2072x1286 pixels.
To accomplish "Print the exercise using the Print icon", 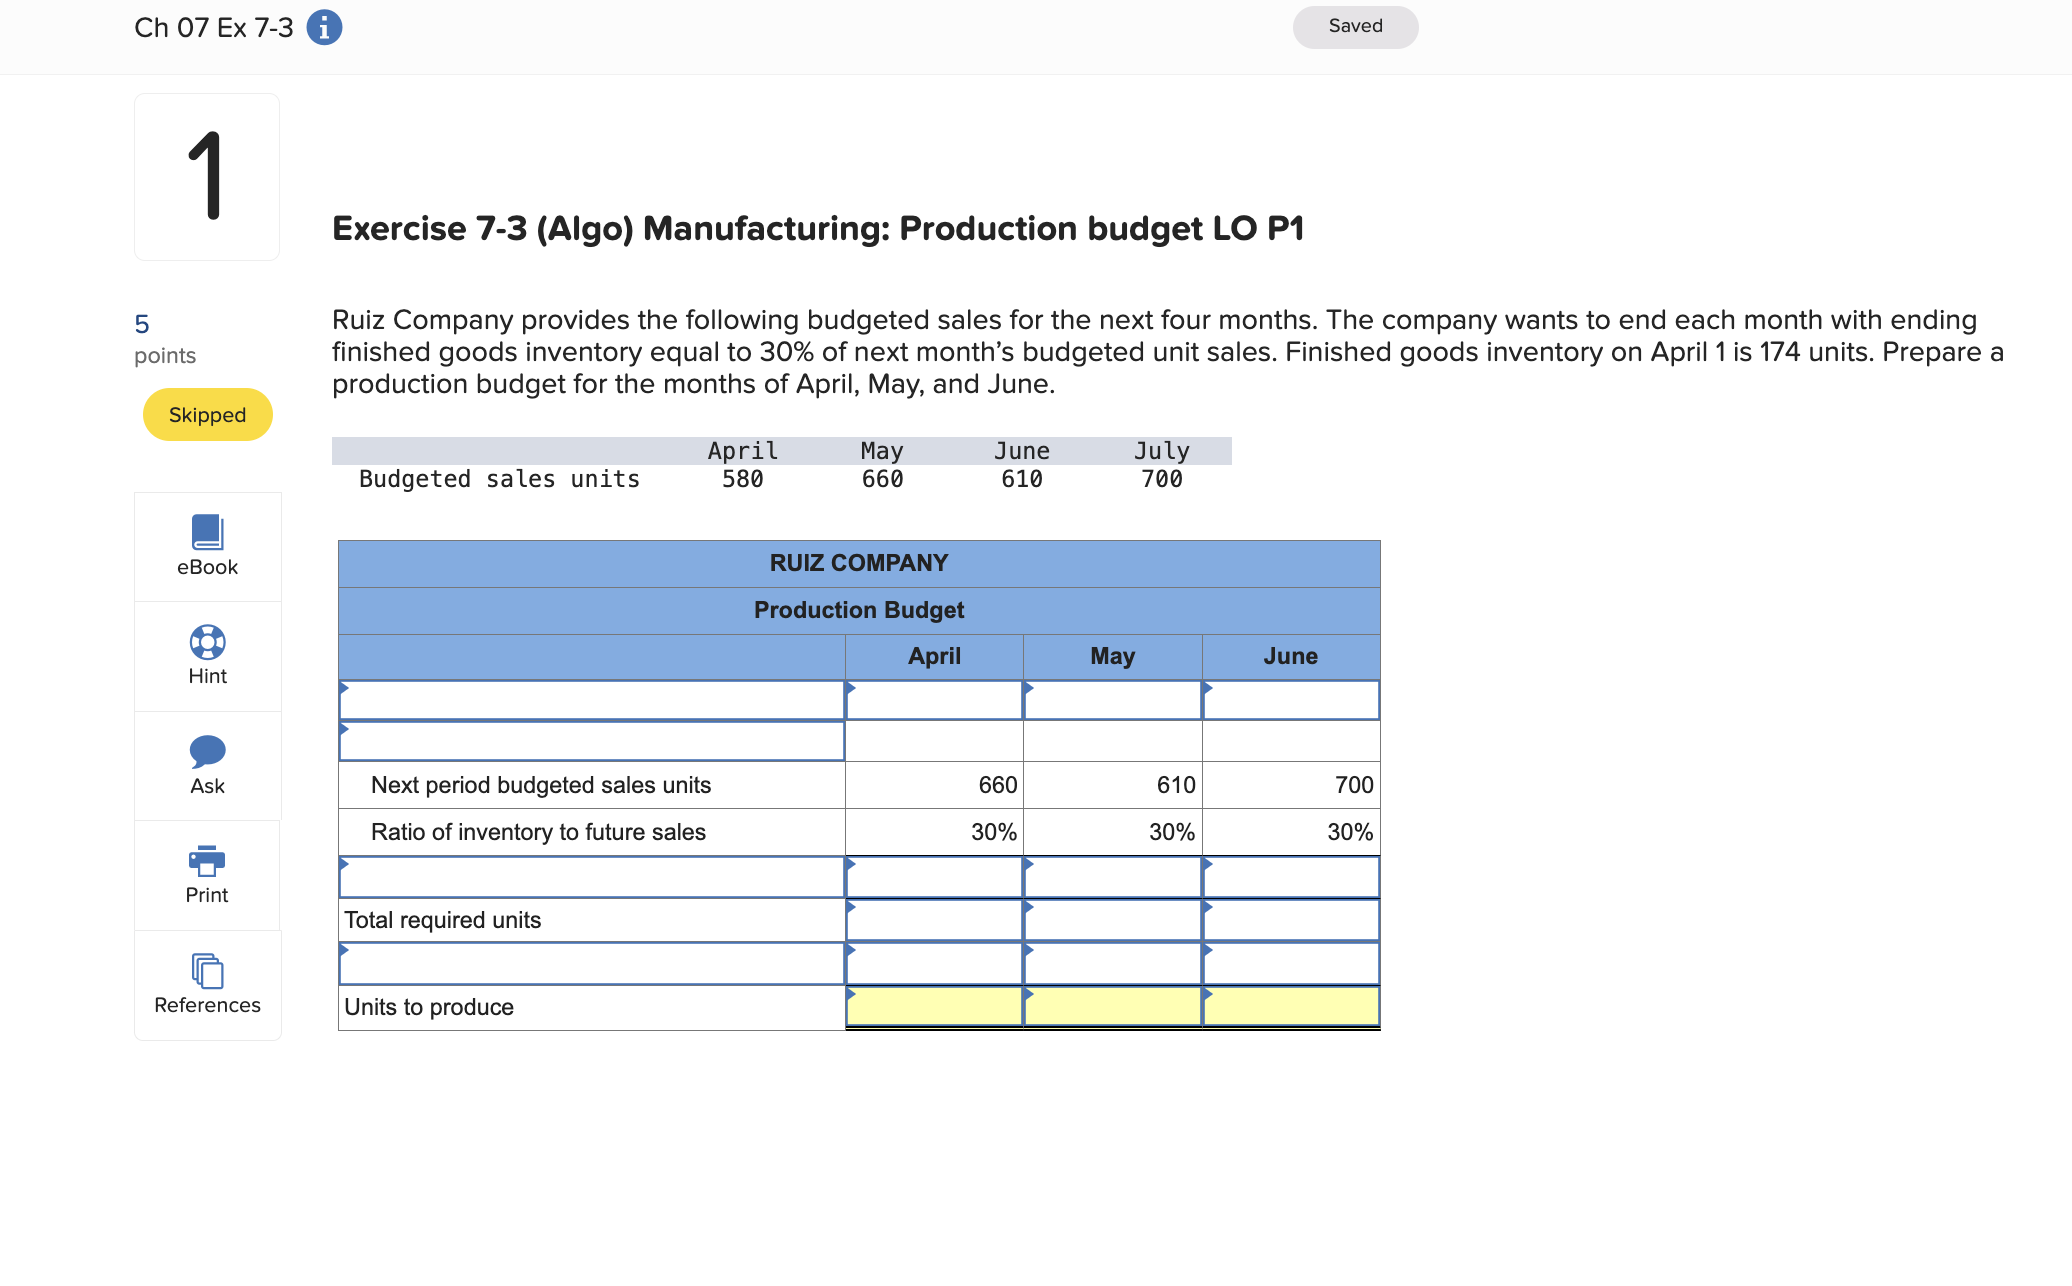I will (x=207, y=875).
